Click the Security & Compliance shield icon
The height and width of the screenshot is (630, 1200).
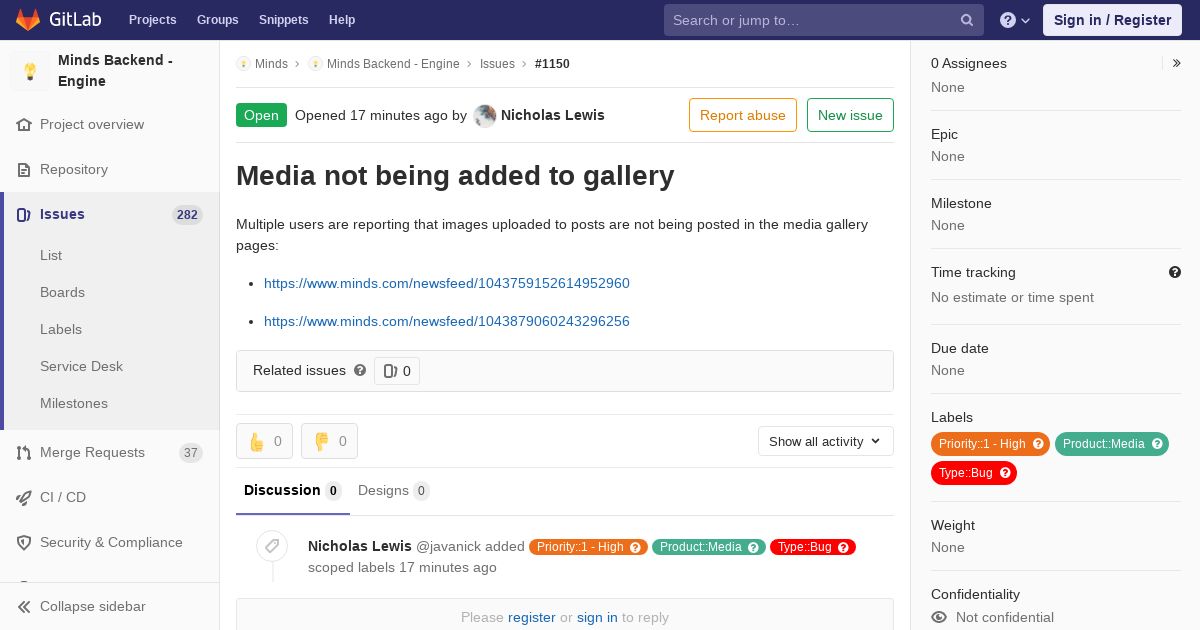pyautogui.click(x=24, y=543)
